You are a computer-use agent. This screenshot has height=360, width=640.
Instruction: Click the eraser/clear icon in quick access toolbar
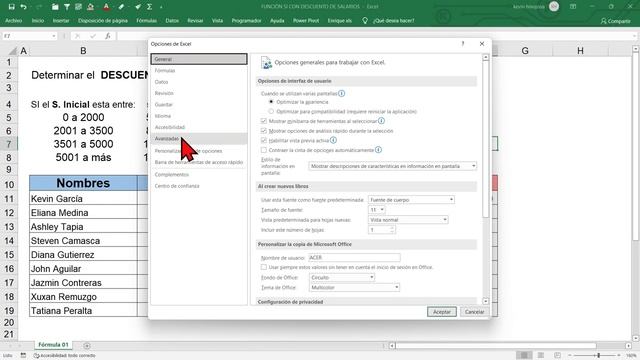tap(121, 7)
